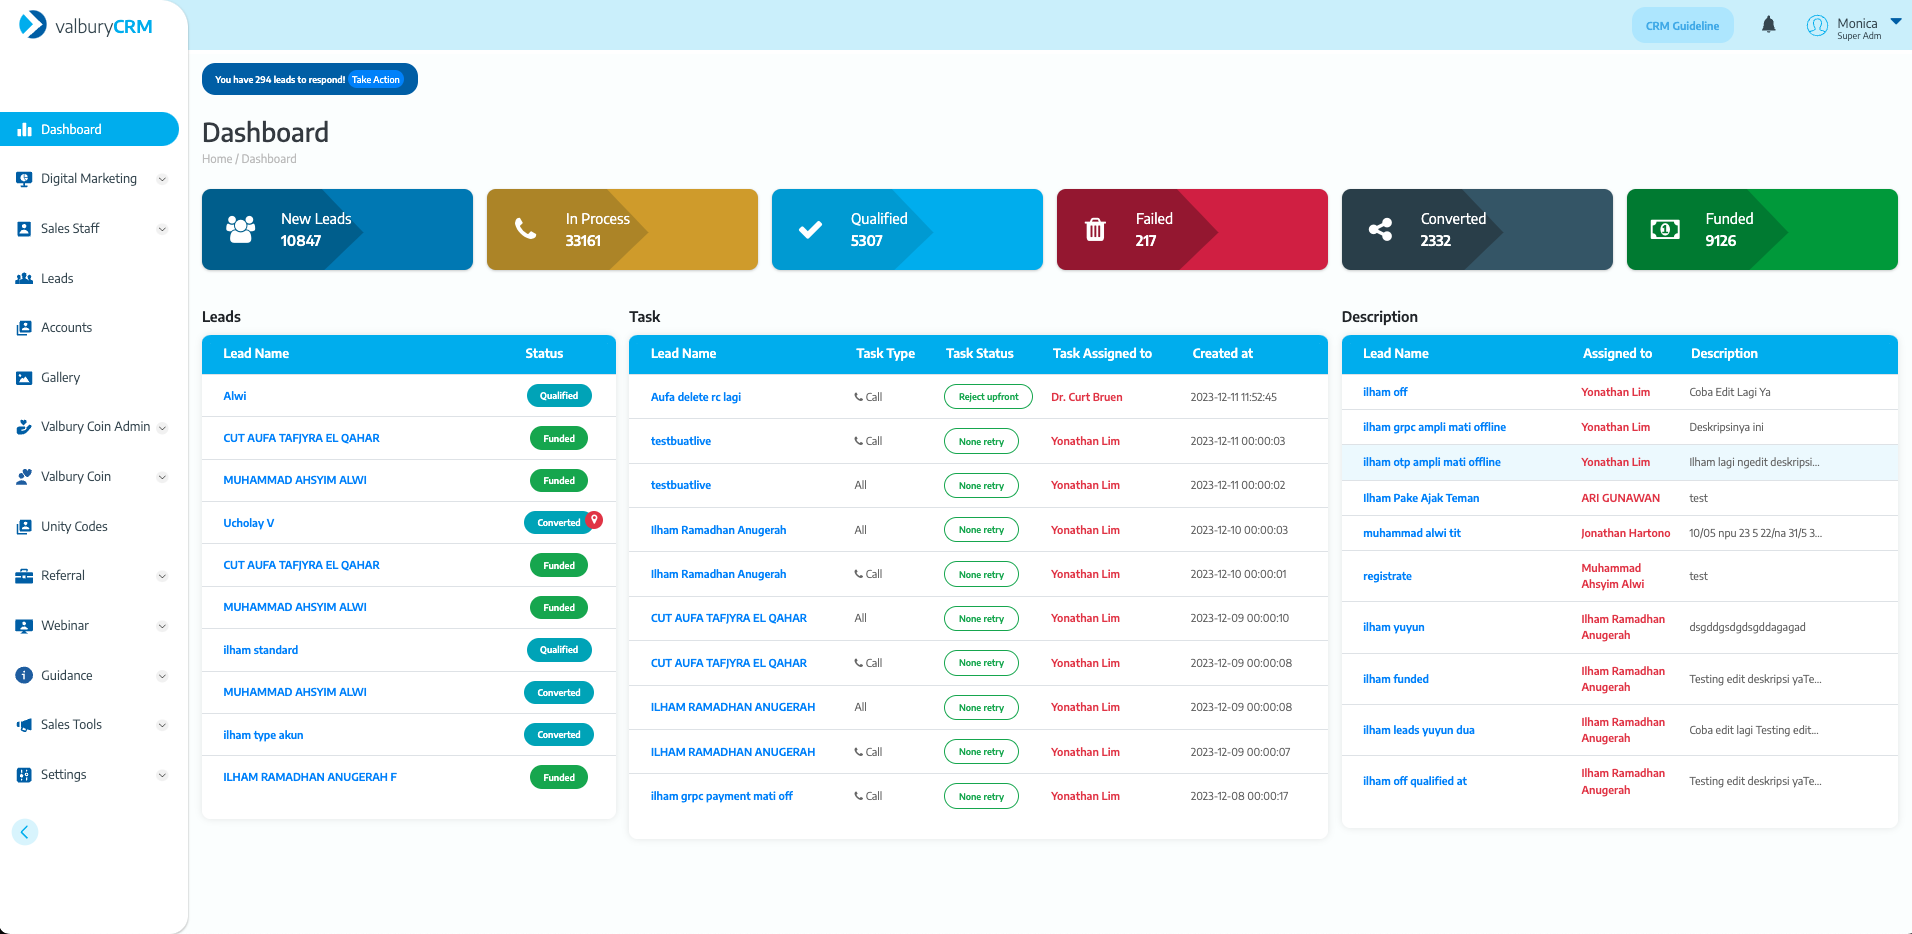Click the Home breadcrumb link
The image size is (1912, 934).
(x=216, y=159)
